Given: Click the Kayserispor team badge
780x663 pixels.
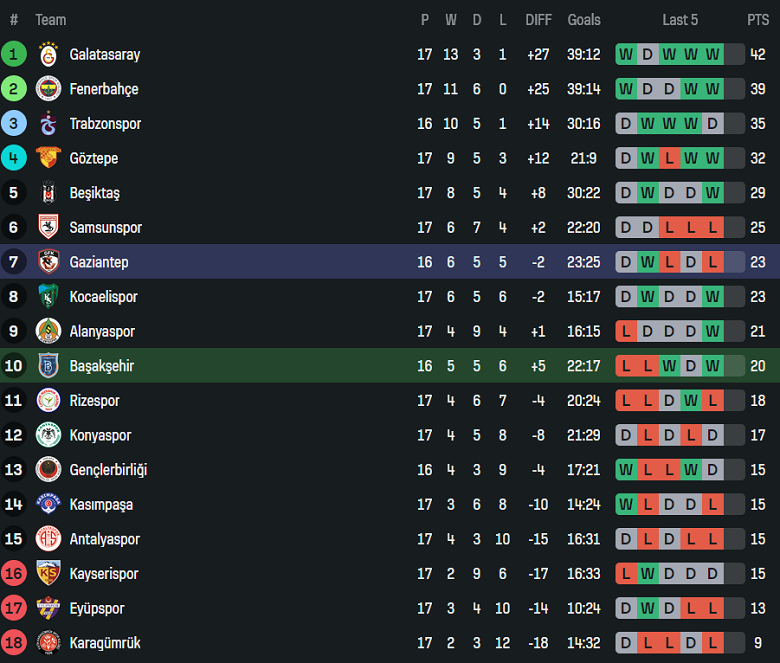Looking at the screenshot, I should (x=48, y=574).
